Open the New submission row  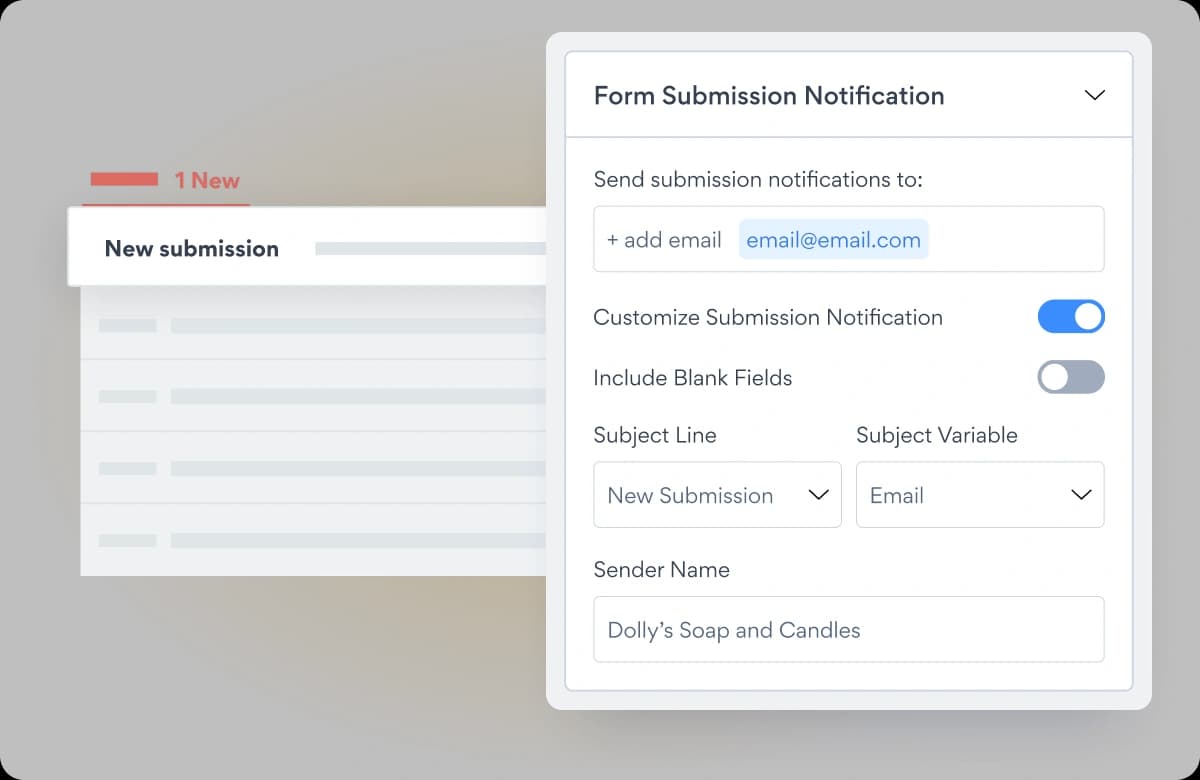[x=308, y=247]
